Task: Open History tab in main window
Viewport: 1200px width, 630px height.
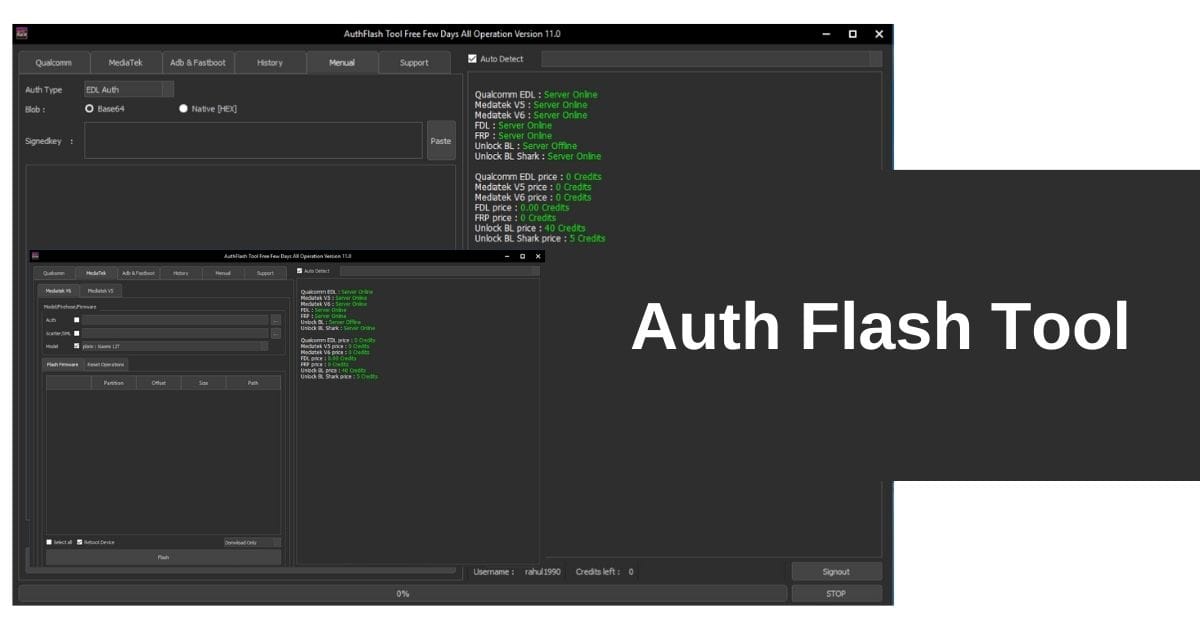Action: tap(270, 62)
